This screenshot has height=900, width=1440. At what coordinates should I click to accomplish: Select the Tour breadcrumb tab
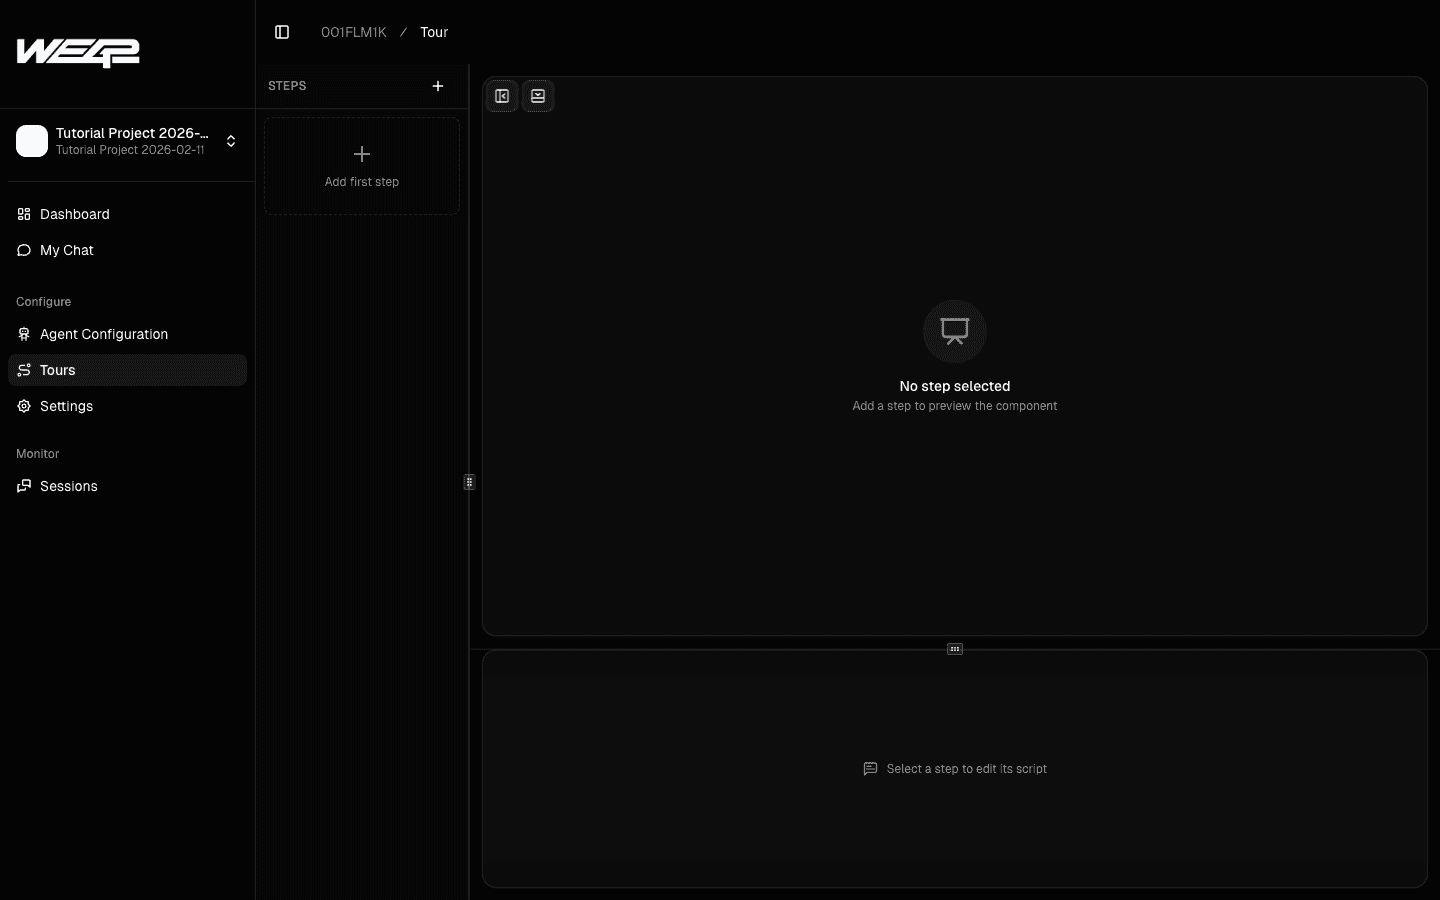click(x=433, y=32)
